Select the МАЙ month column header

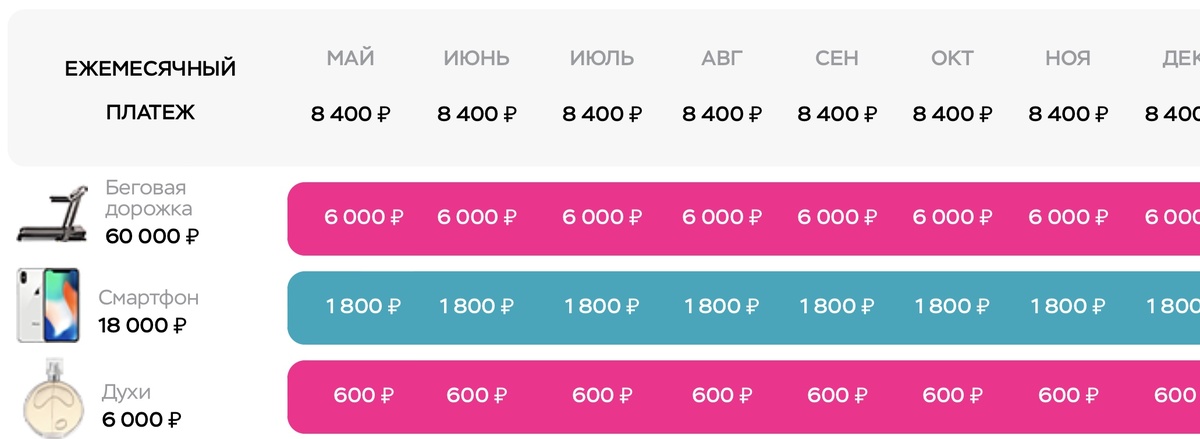(350, 58)
